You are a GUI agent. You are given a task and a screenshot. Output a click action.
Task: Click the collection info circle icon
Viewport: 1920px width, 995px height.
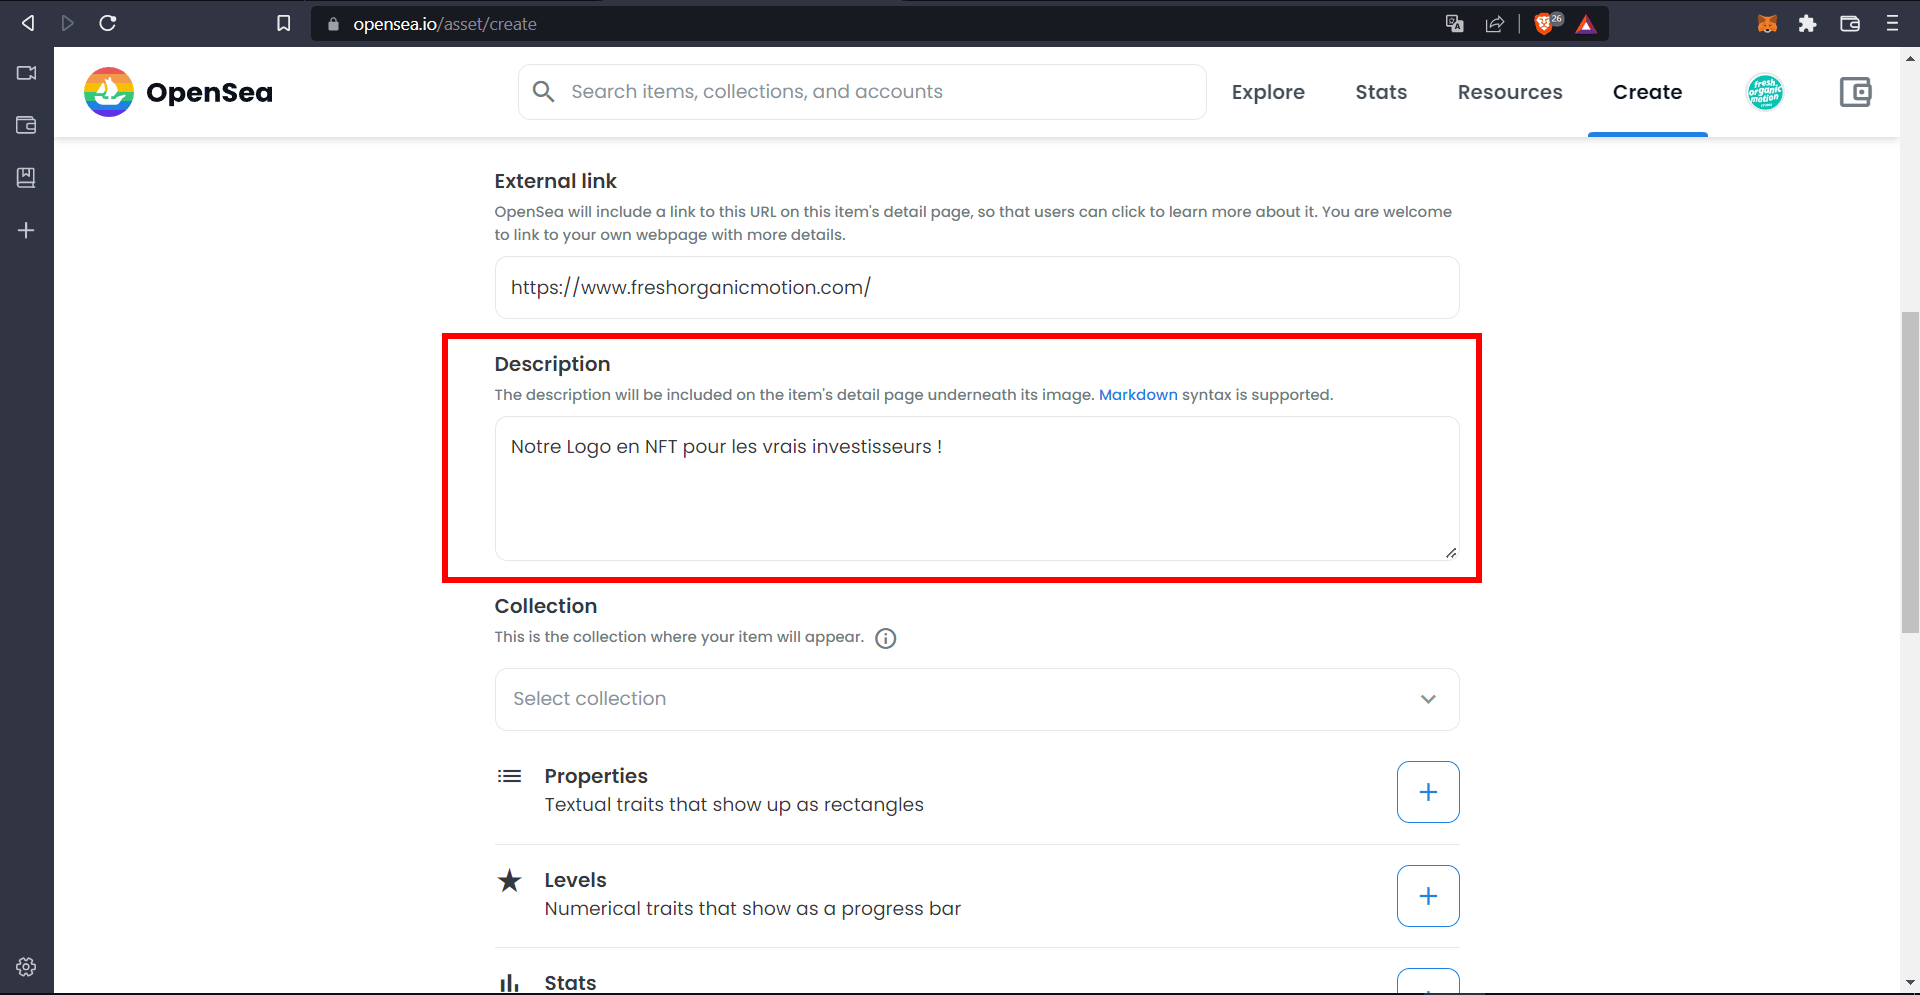click(x=886, y=638)
